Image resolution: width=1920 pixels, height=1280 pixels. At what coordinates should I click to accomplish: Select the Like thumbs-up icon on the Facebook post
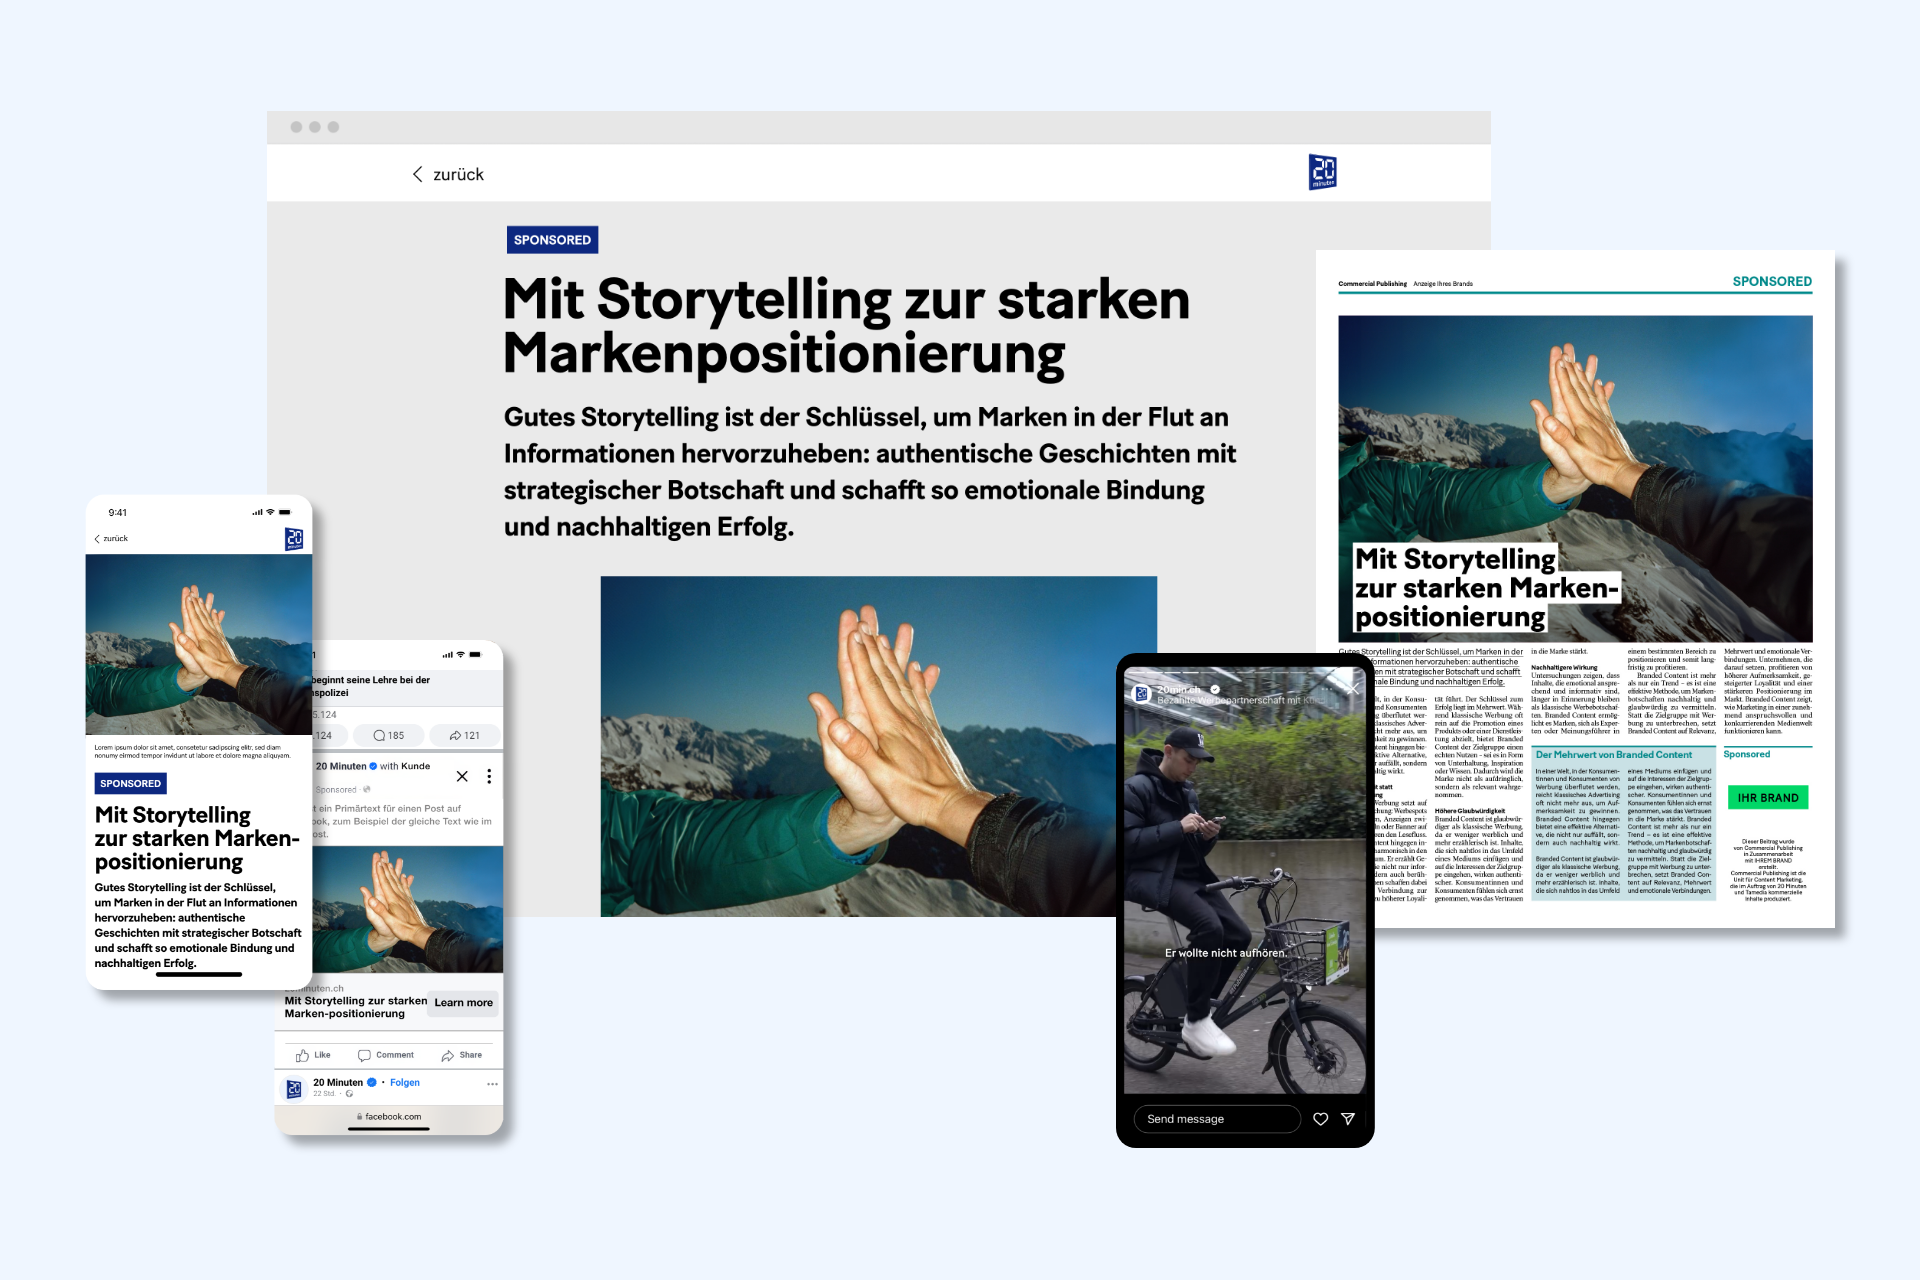tap(302, 1055)
